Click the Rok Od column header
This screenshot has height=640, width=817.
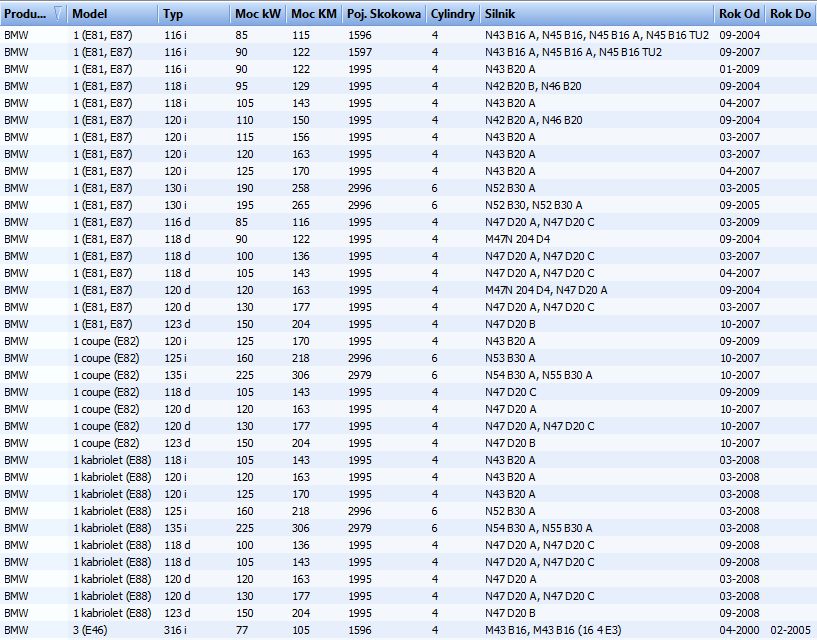coord(739,14)
